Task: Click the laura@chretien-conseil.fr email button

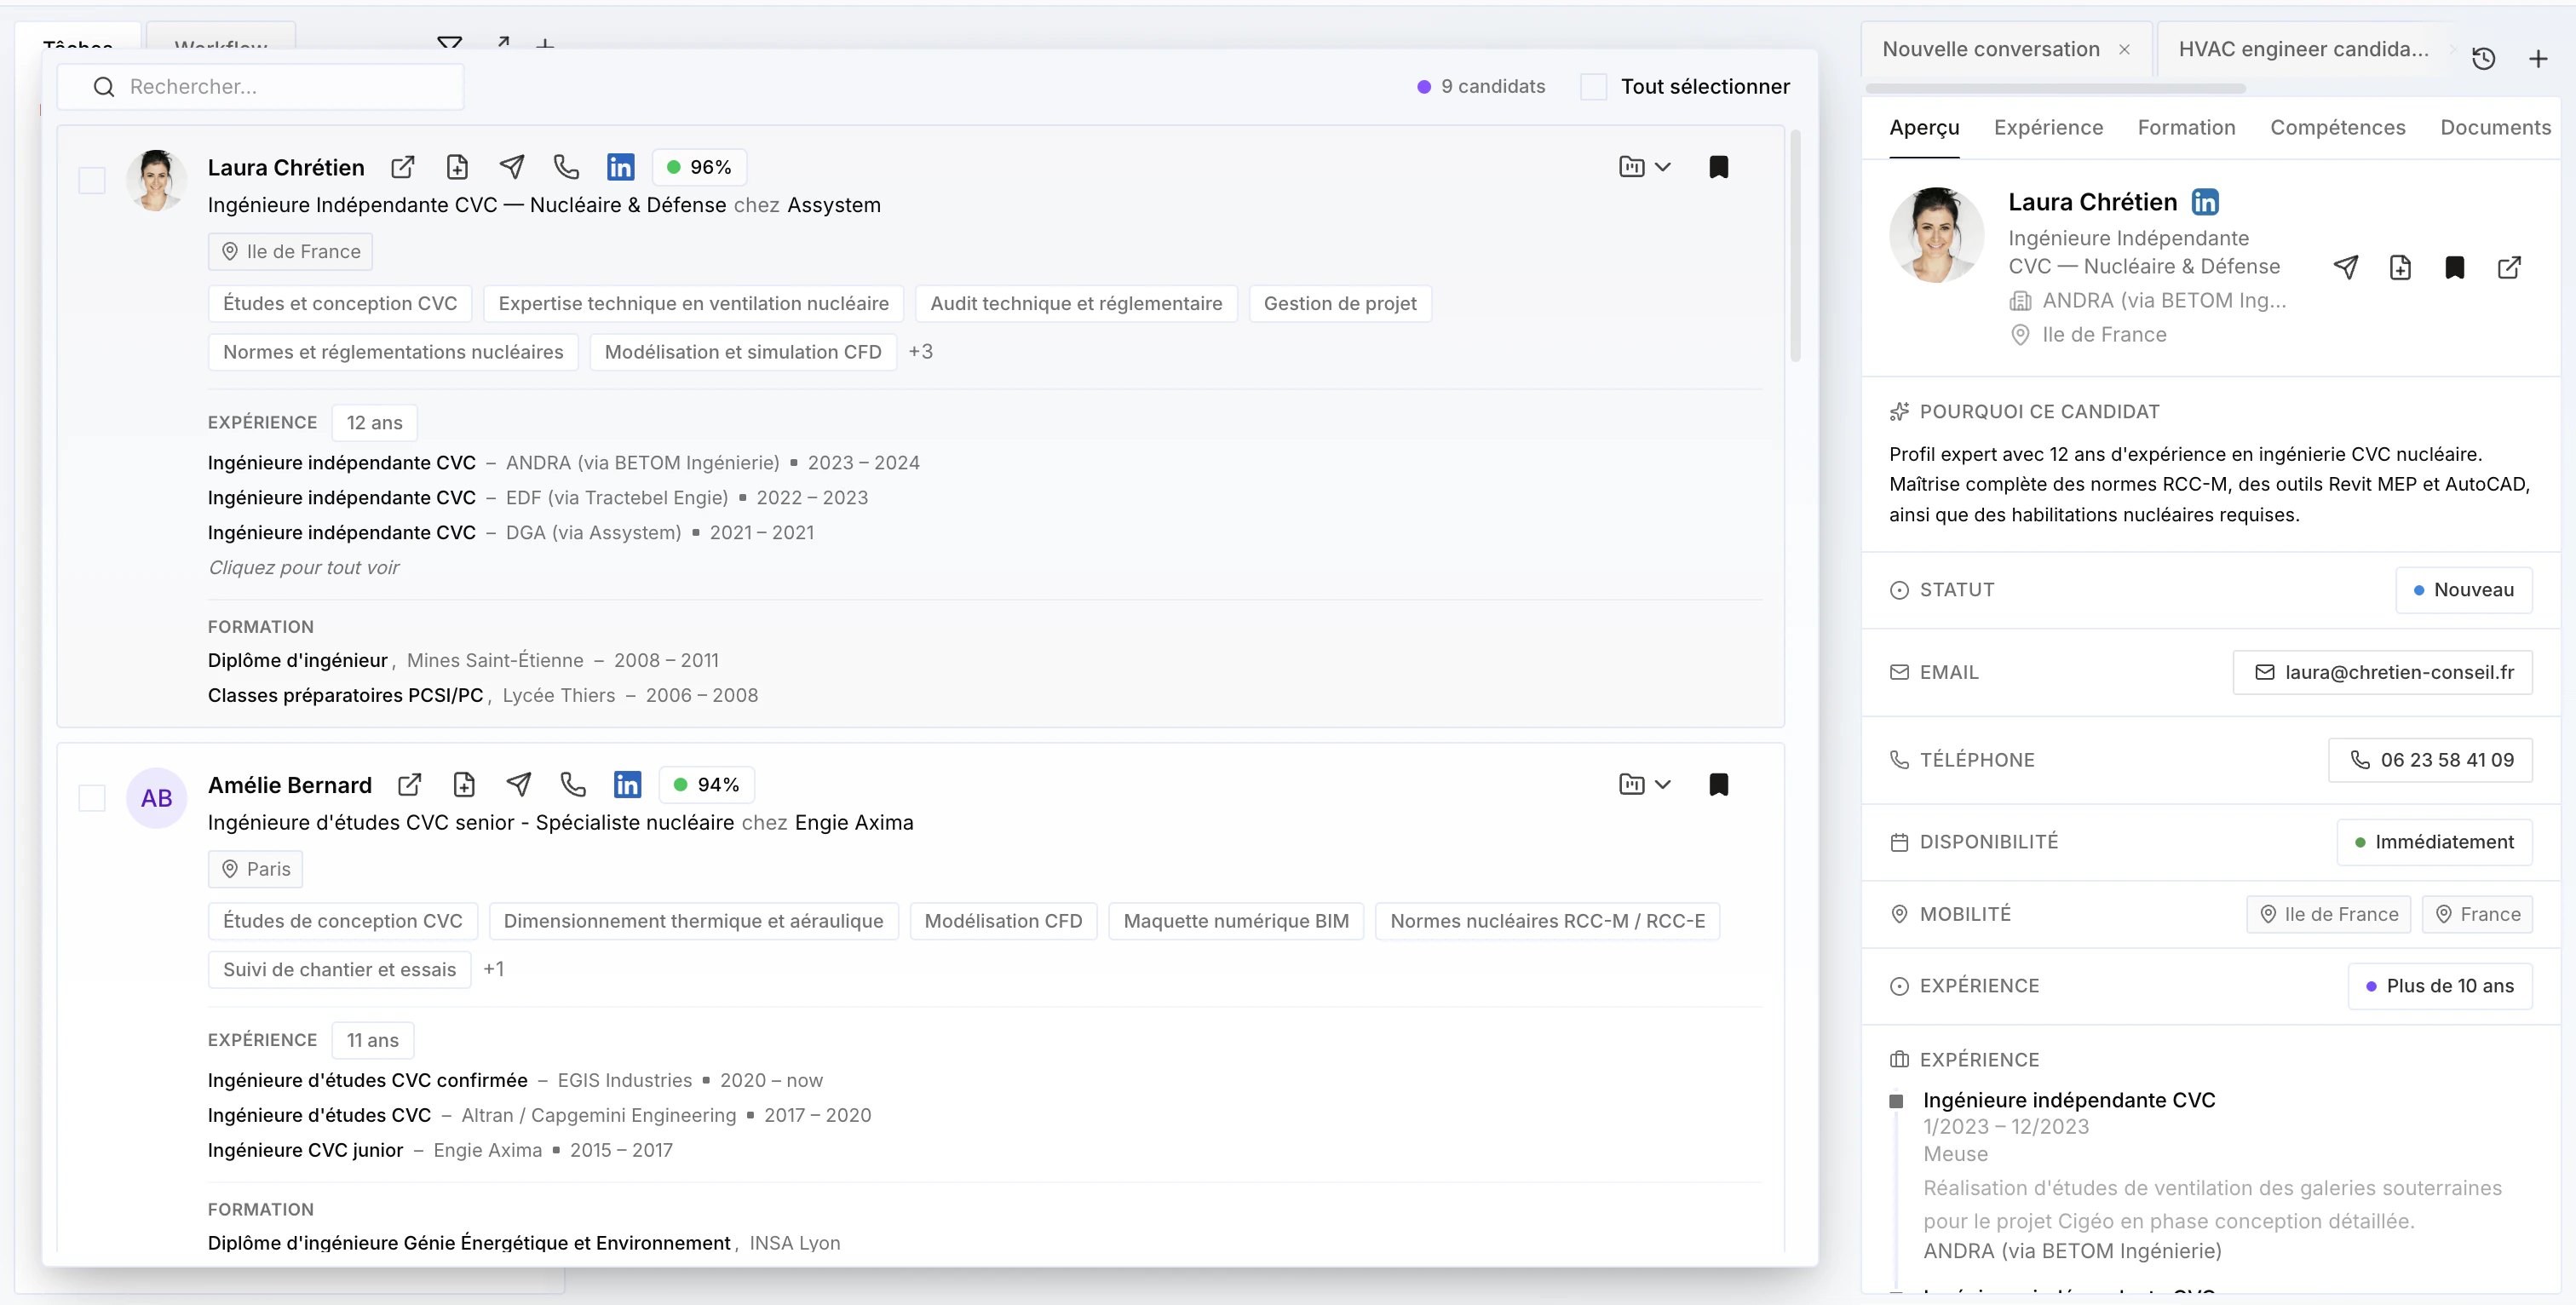Action: (2382, 673)
